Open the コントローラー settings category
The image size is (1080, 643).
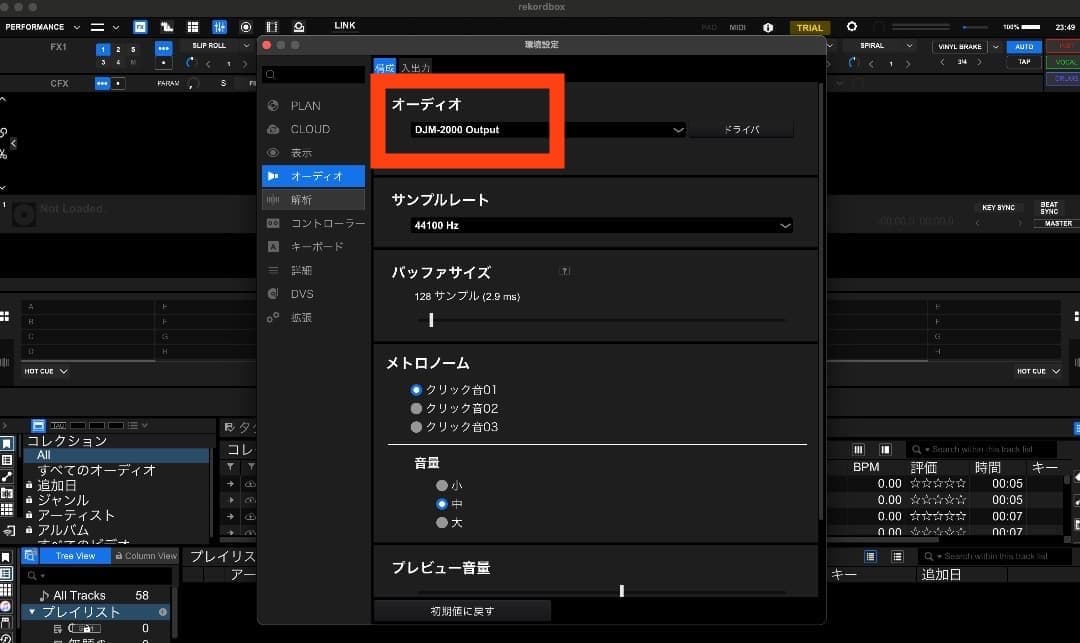[x=327, y=224]
